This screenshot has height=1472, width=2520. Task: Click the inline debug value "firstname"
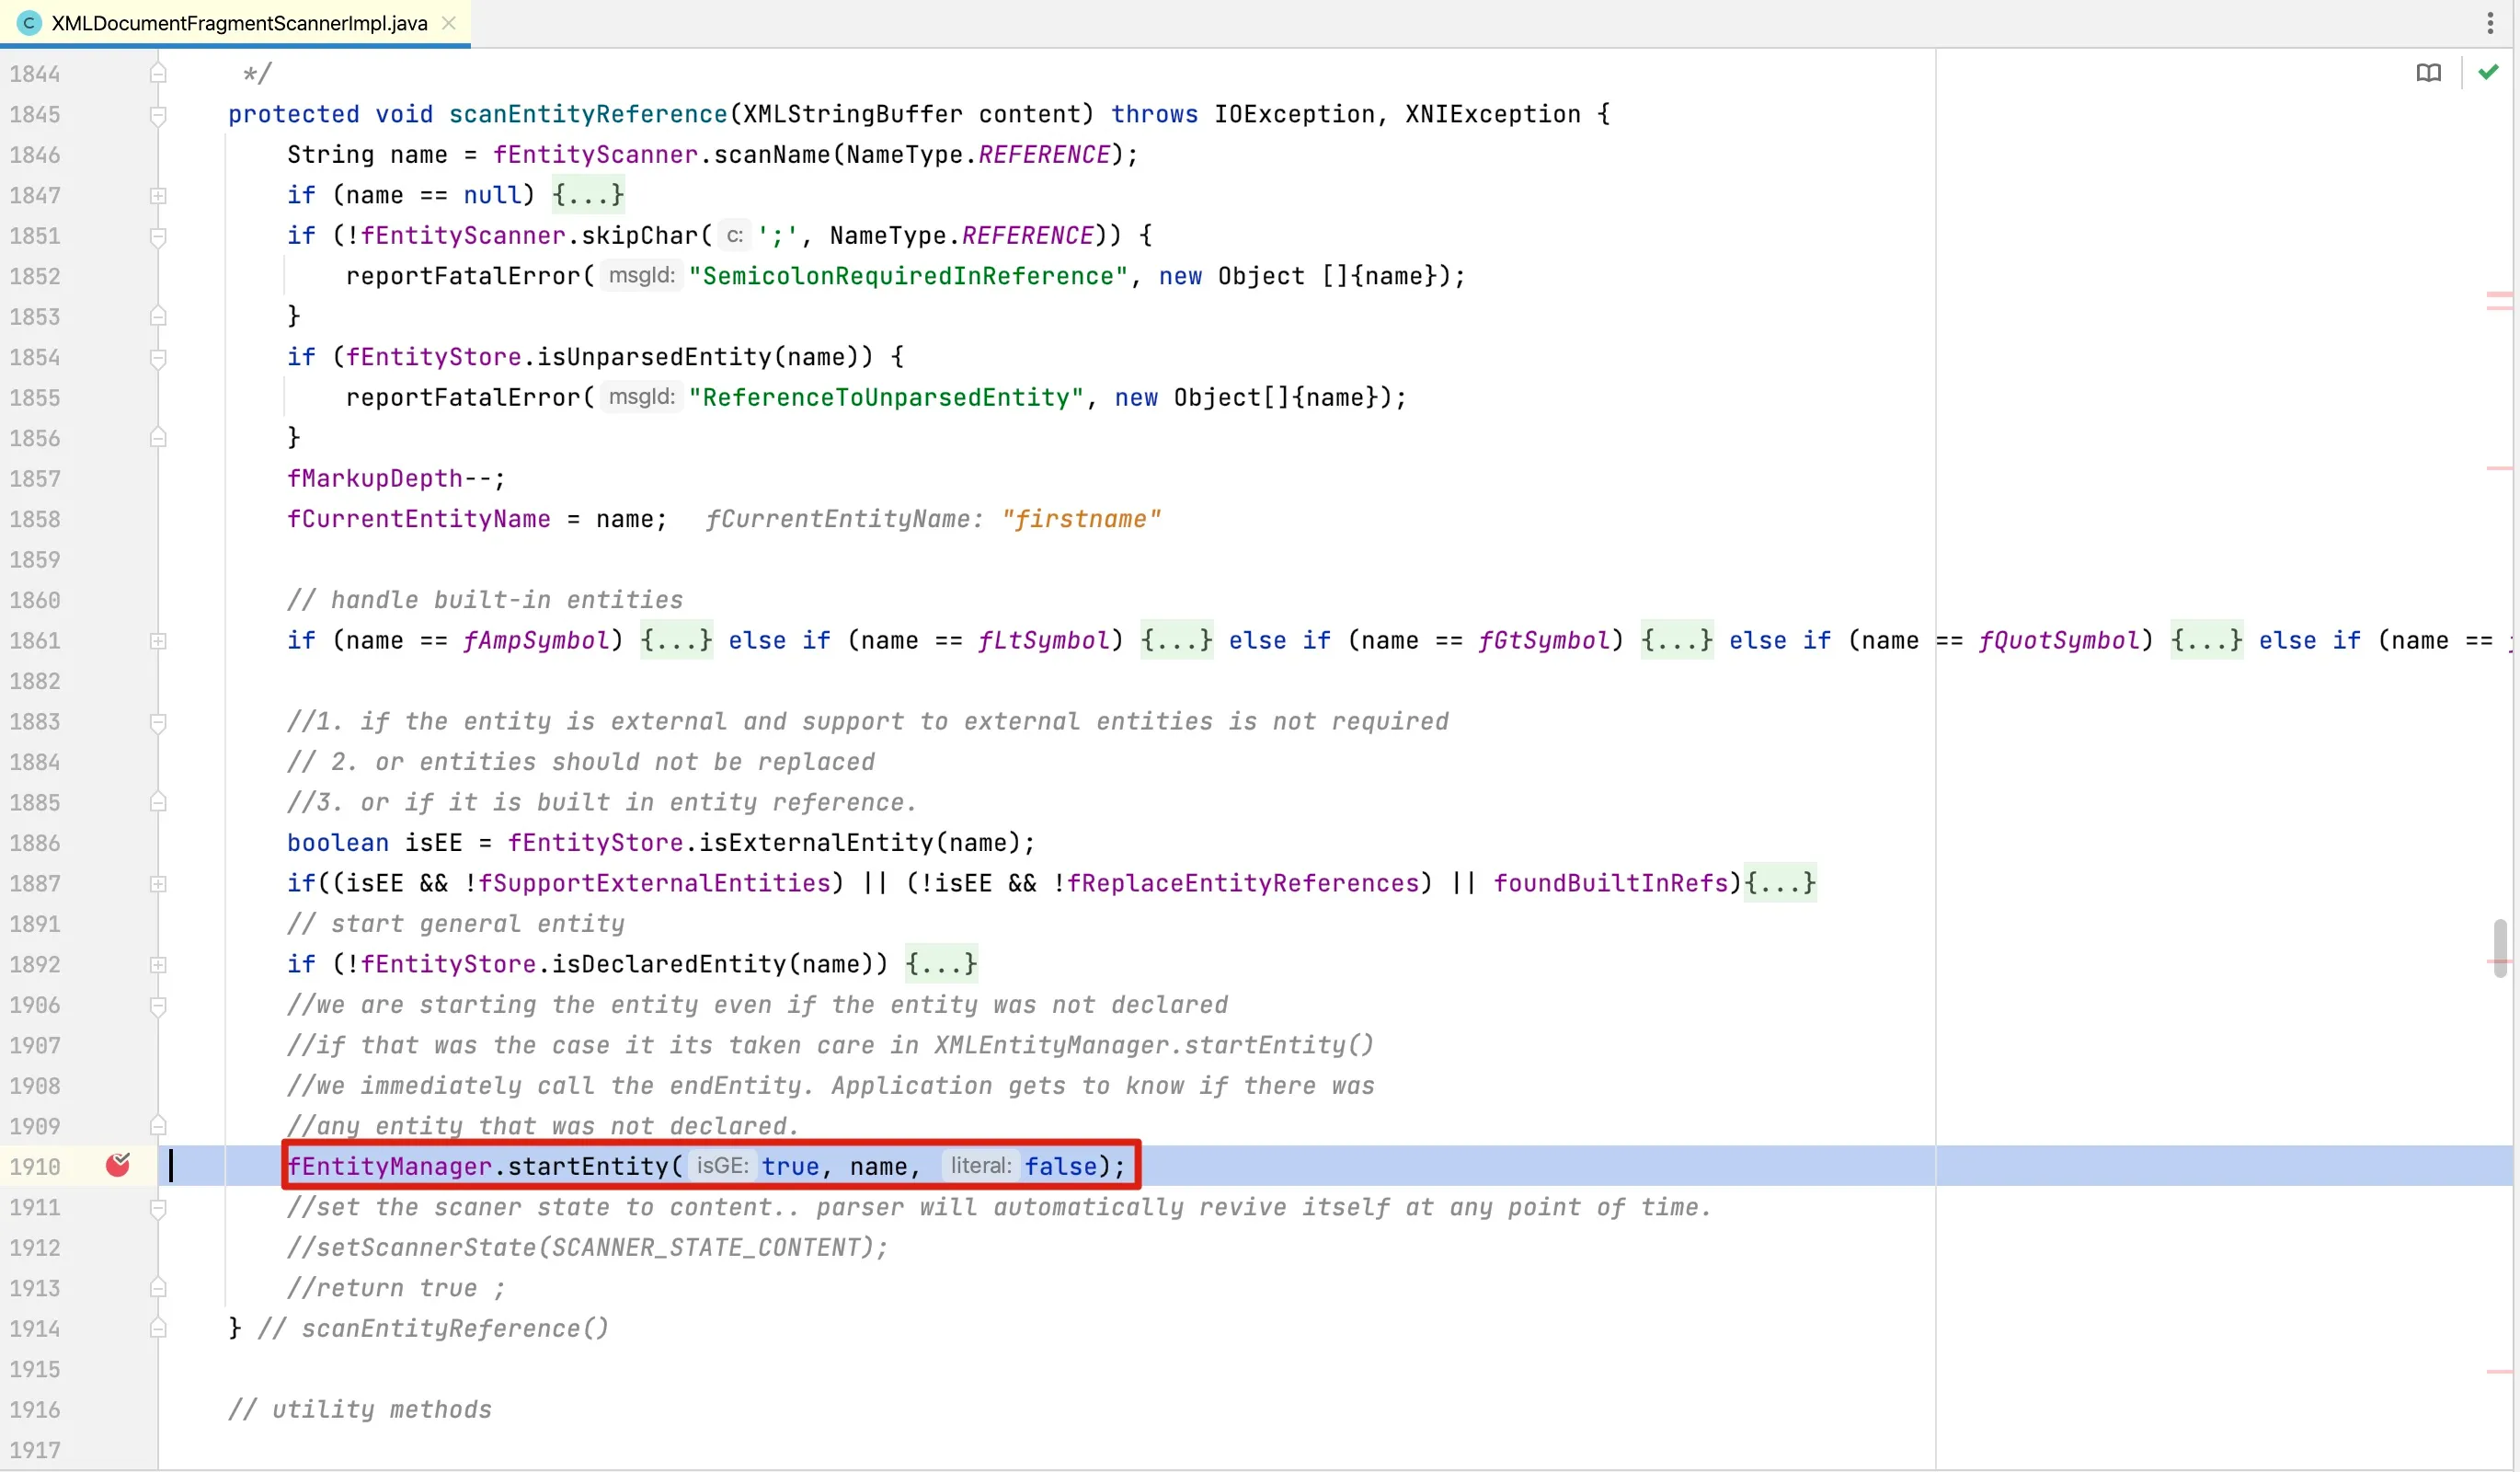pyautogui.click(x=1081, y=520)
